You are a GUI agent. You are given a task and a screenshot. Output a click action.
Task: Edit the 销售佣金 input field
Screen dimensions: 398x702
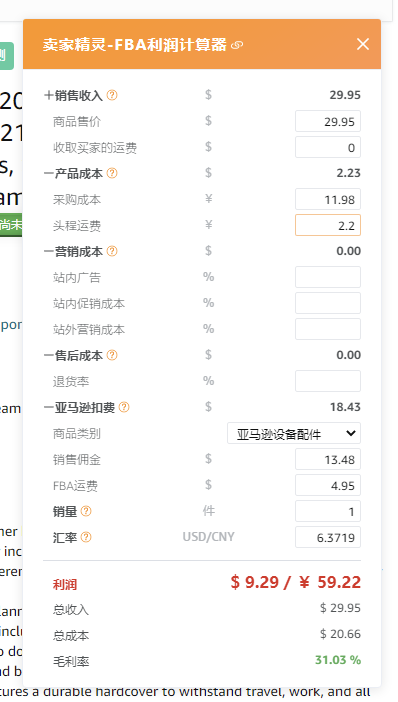pos(328,459)
